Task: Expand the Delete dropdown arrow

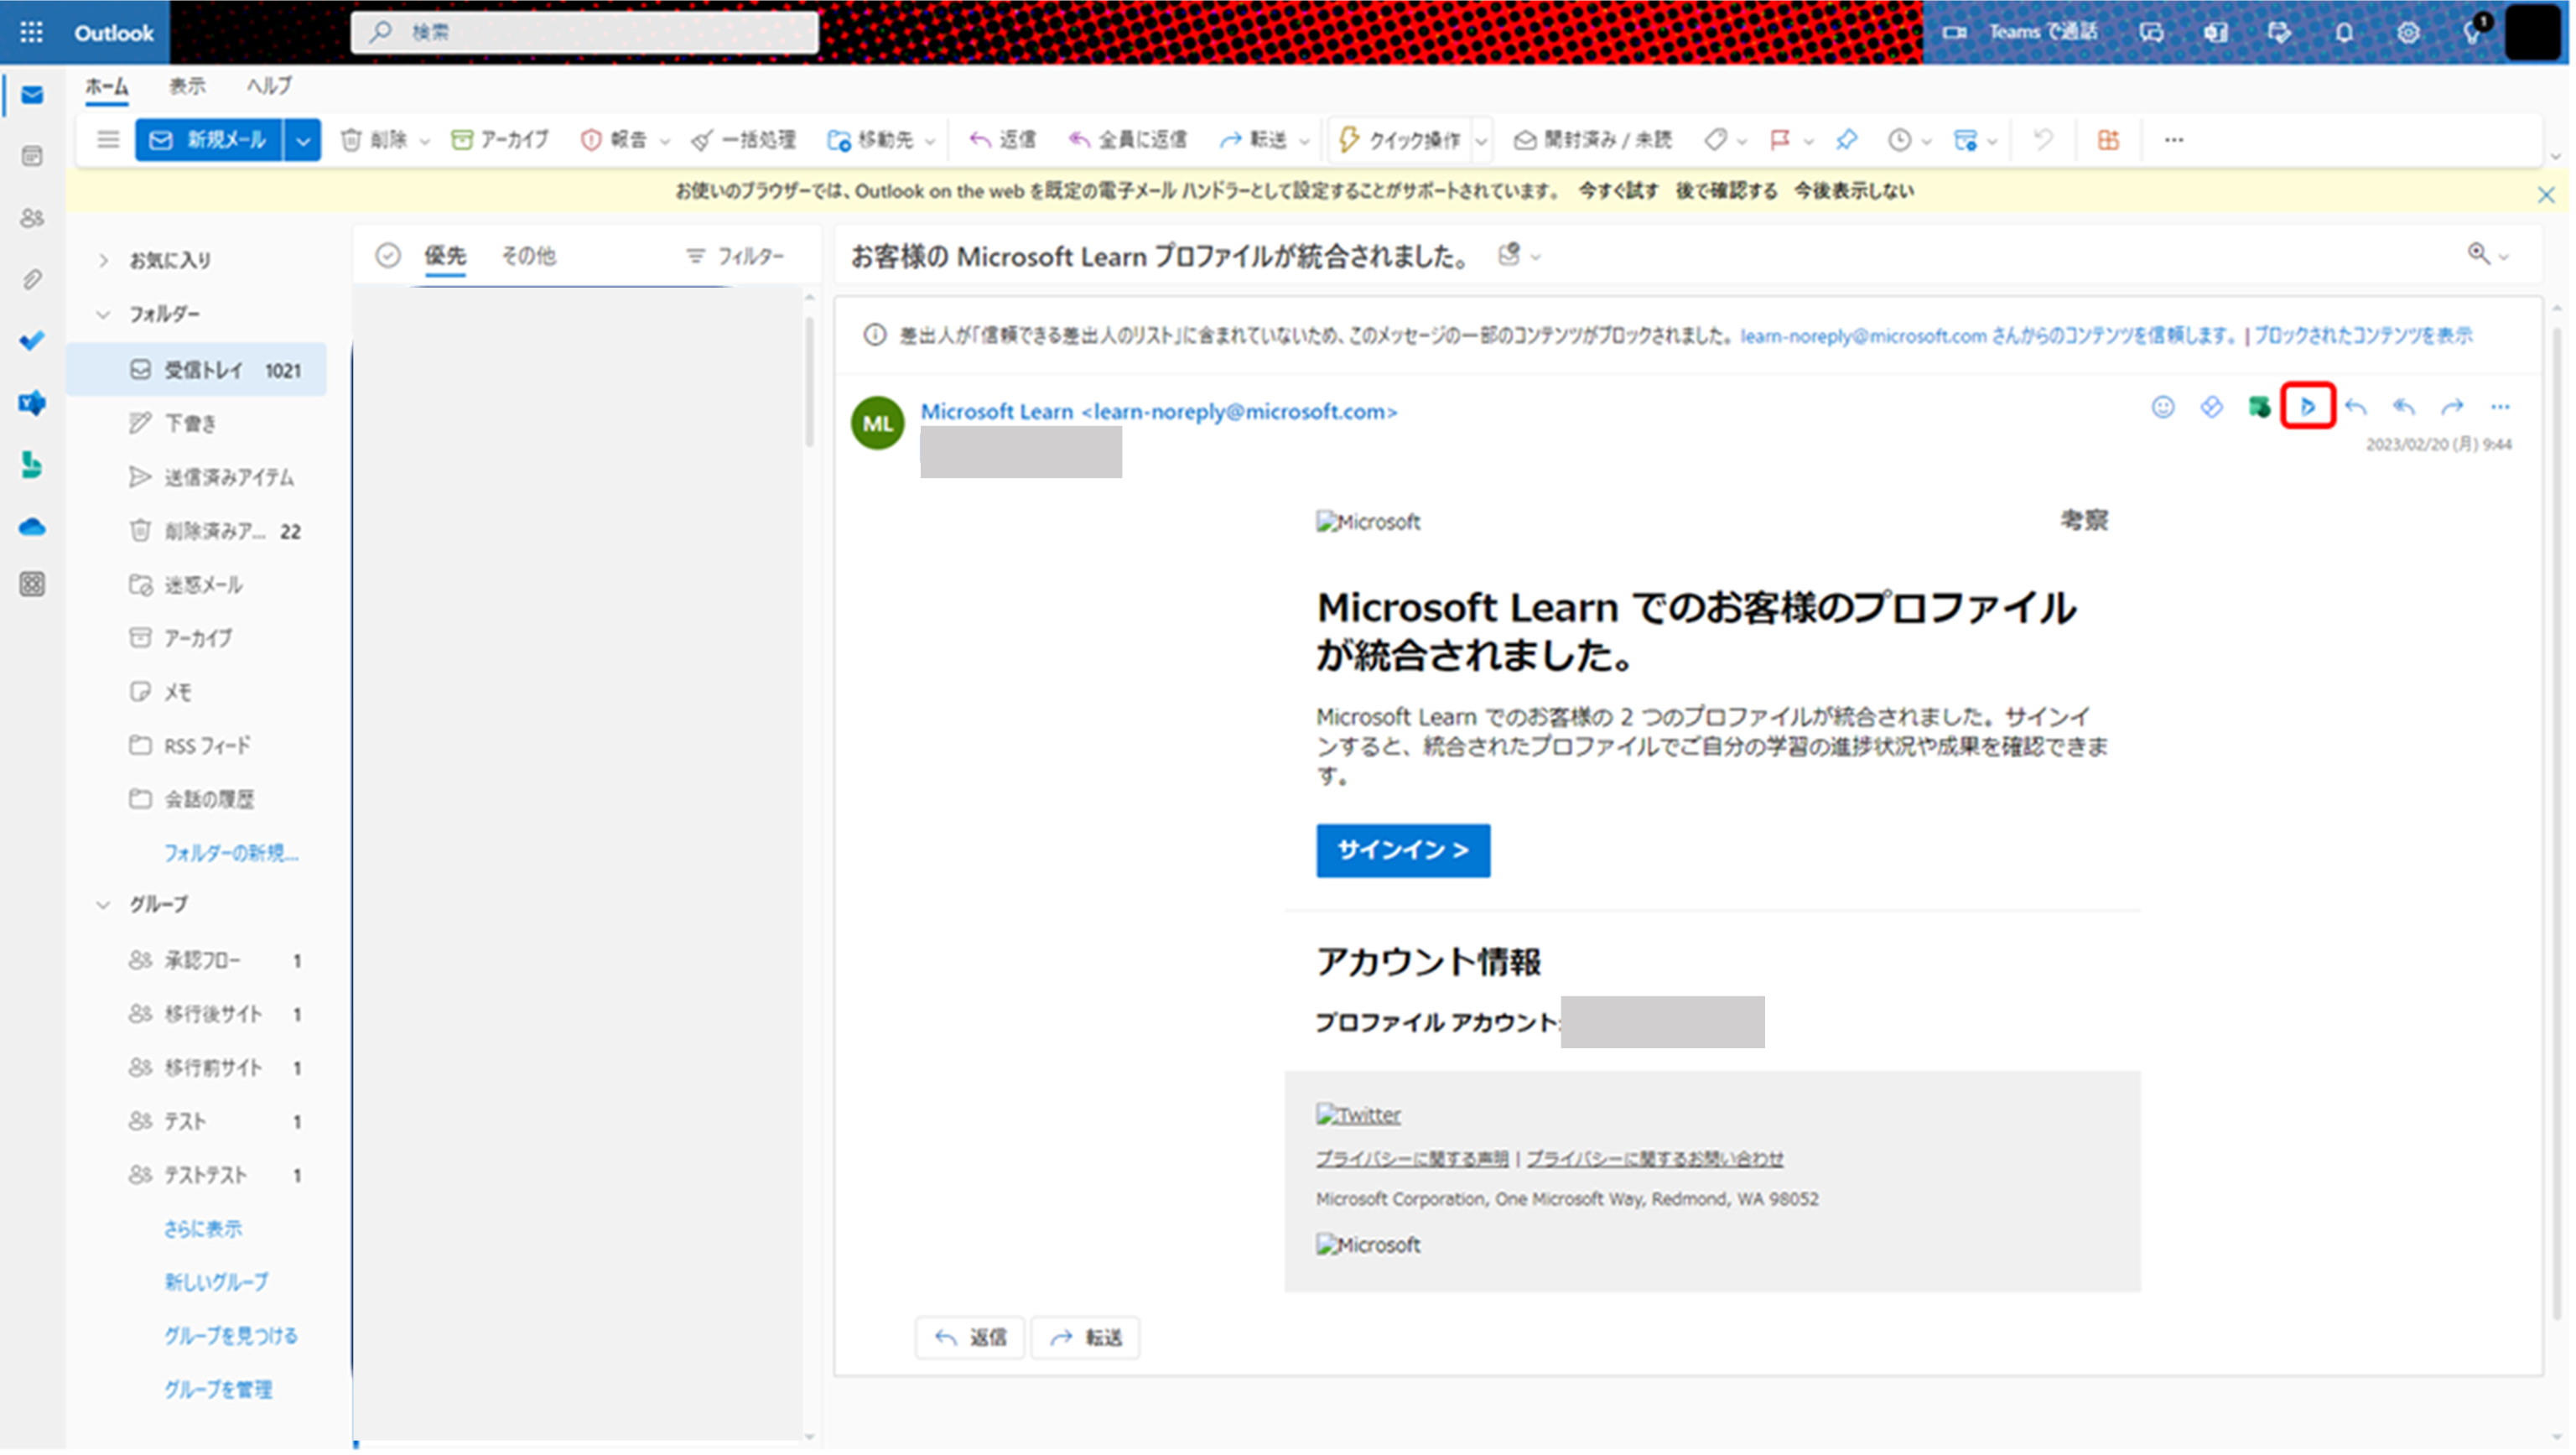Action: 425,141
